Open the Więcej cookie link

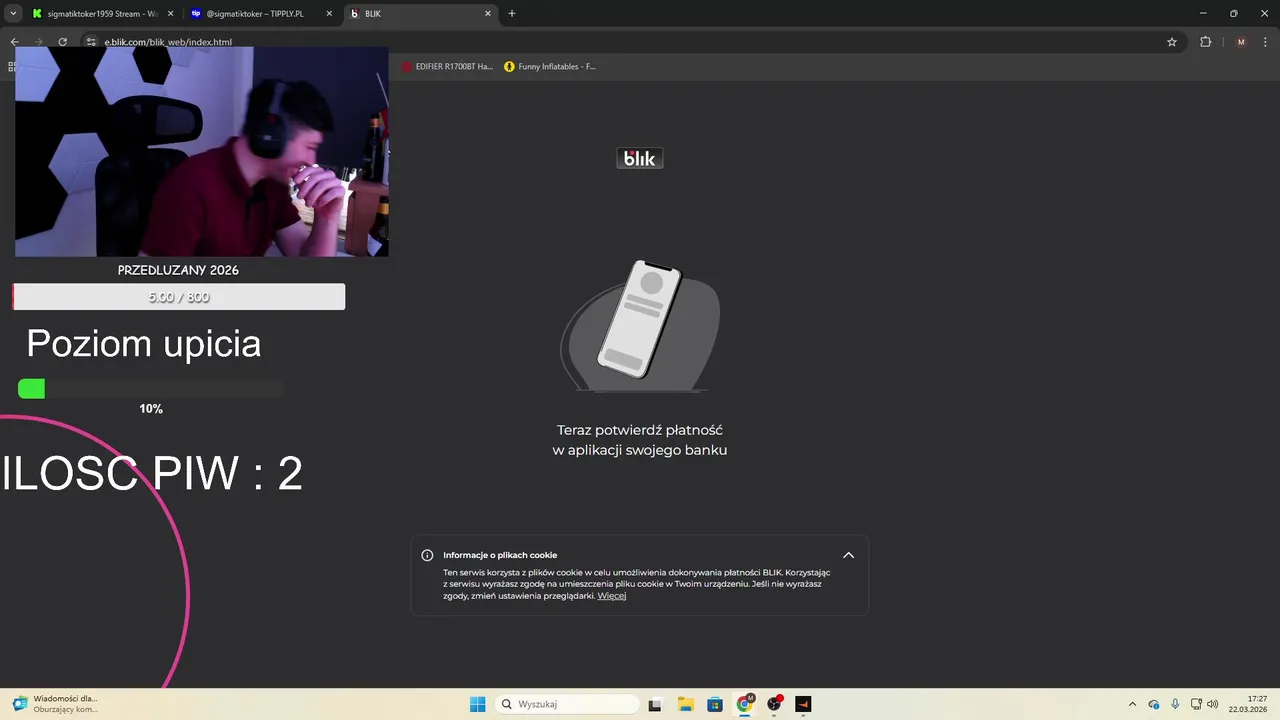pyautogui.click(x=612, y=596)
